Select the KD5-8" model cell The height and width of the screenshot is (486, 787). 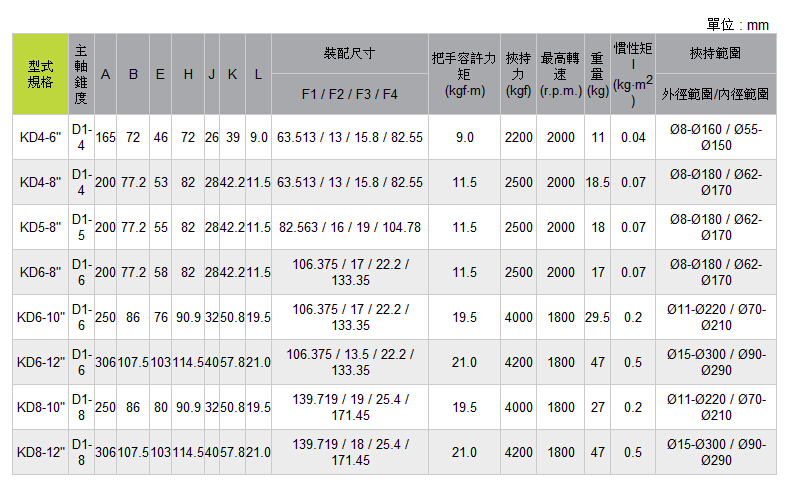click(x=40, y=227)
